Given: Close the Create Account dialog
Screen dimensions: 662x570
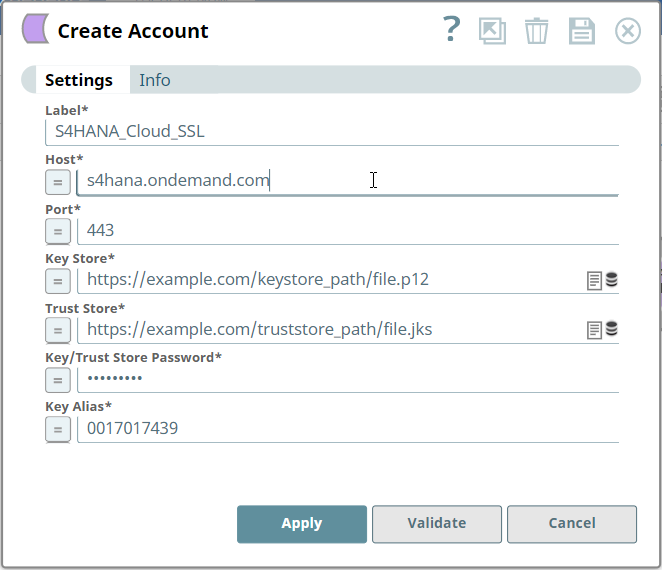Looking at the screenshot, I should pos(628,31).
